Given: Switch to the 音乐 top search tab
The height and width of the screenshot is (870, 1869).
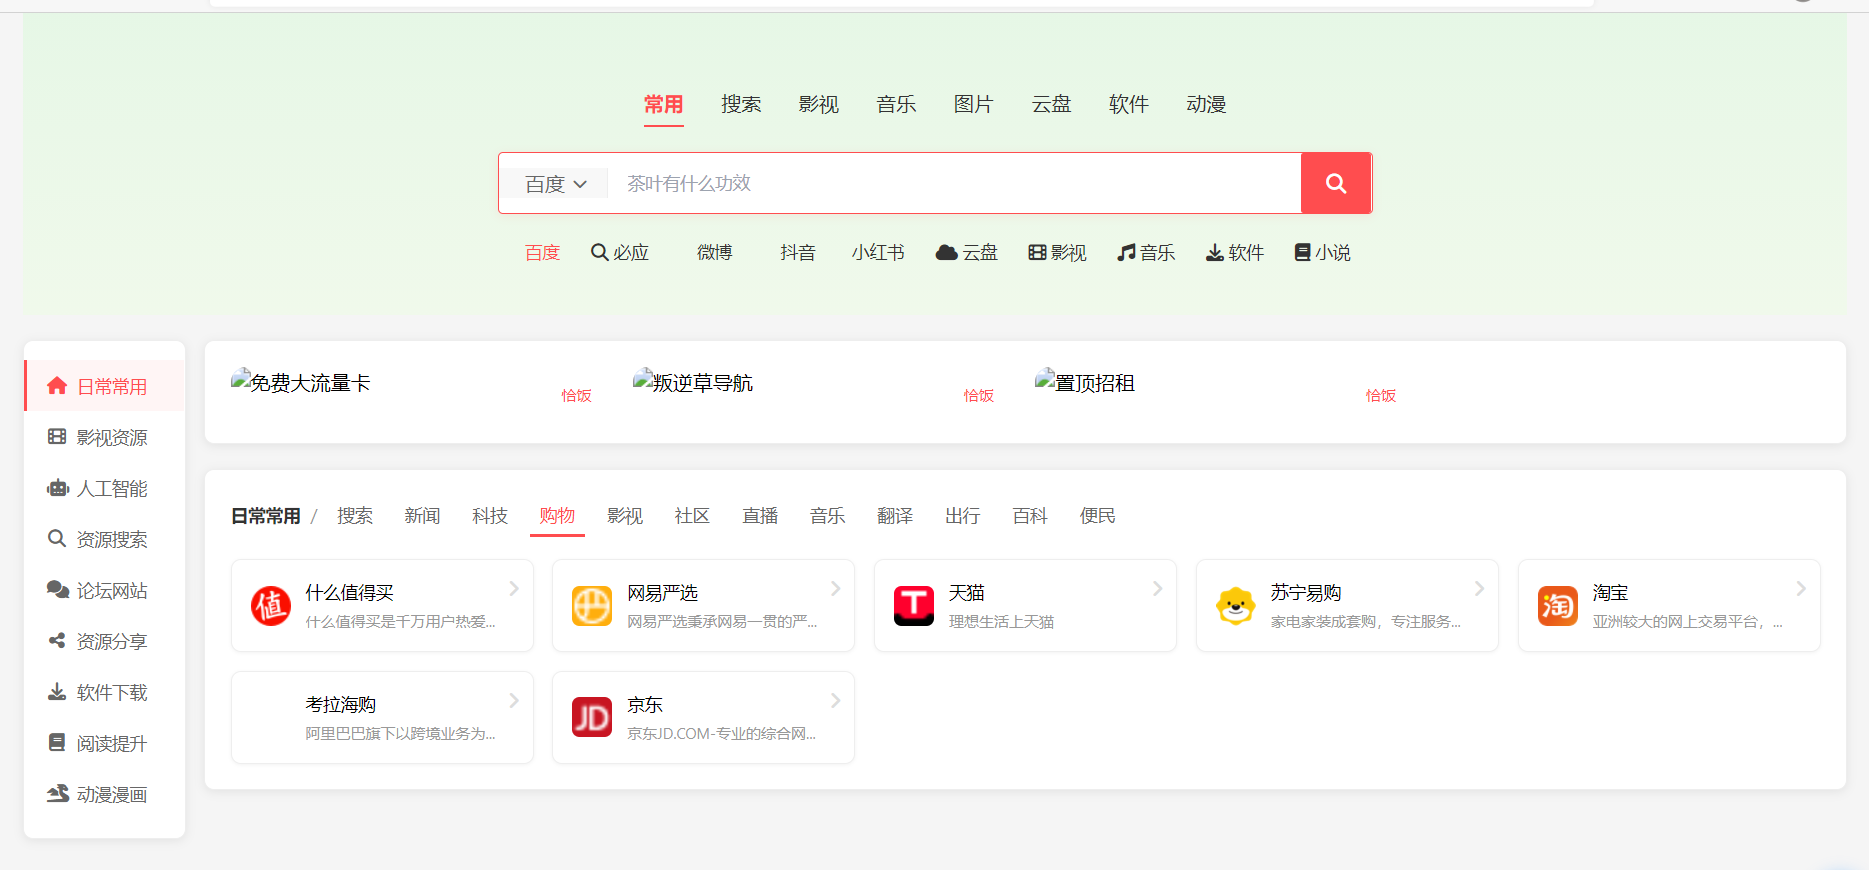Looking at the screenshot, I should pos(896,105).
